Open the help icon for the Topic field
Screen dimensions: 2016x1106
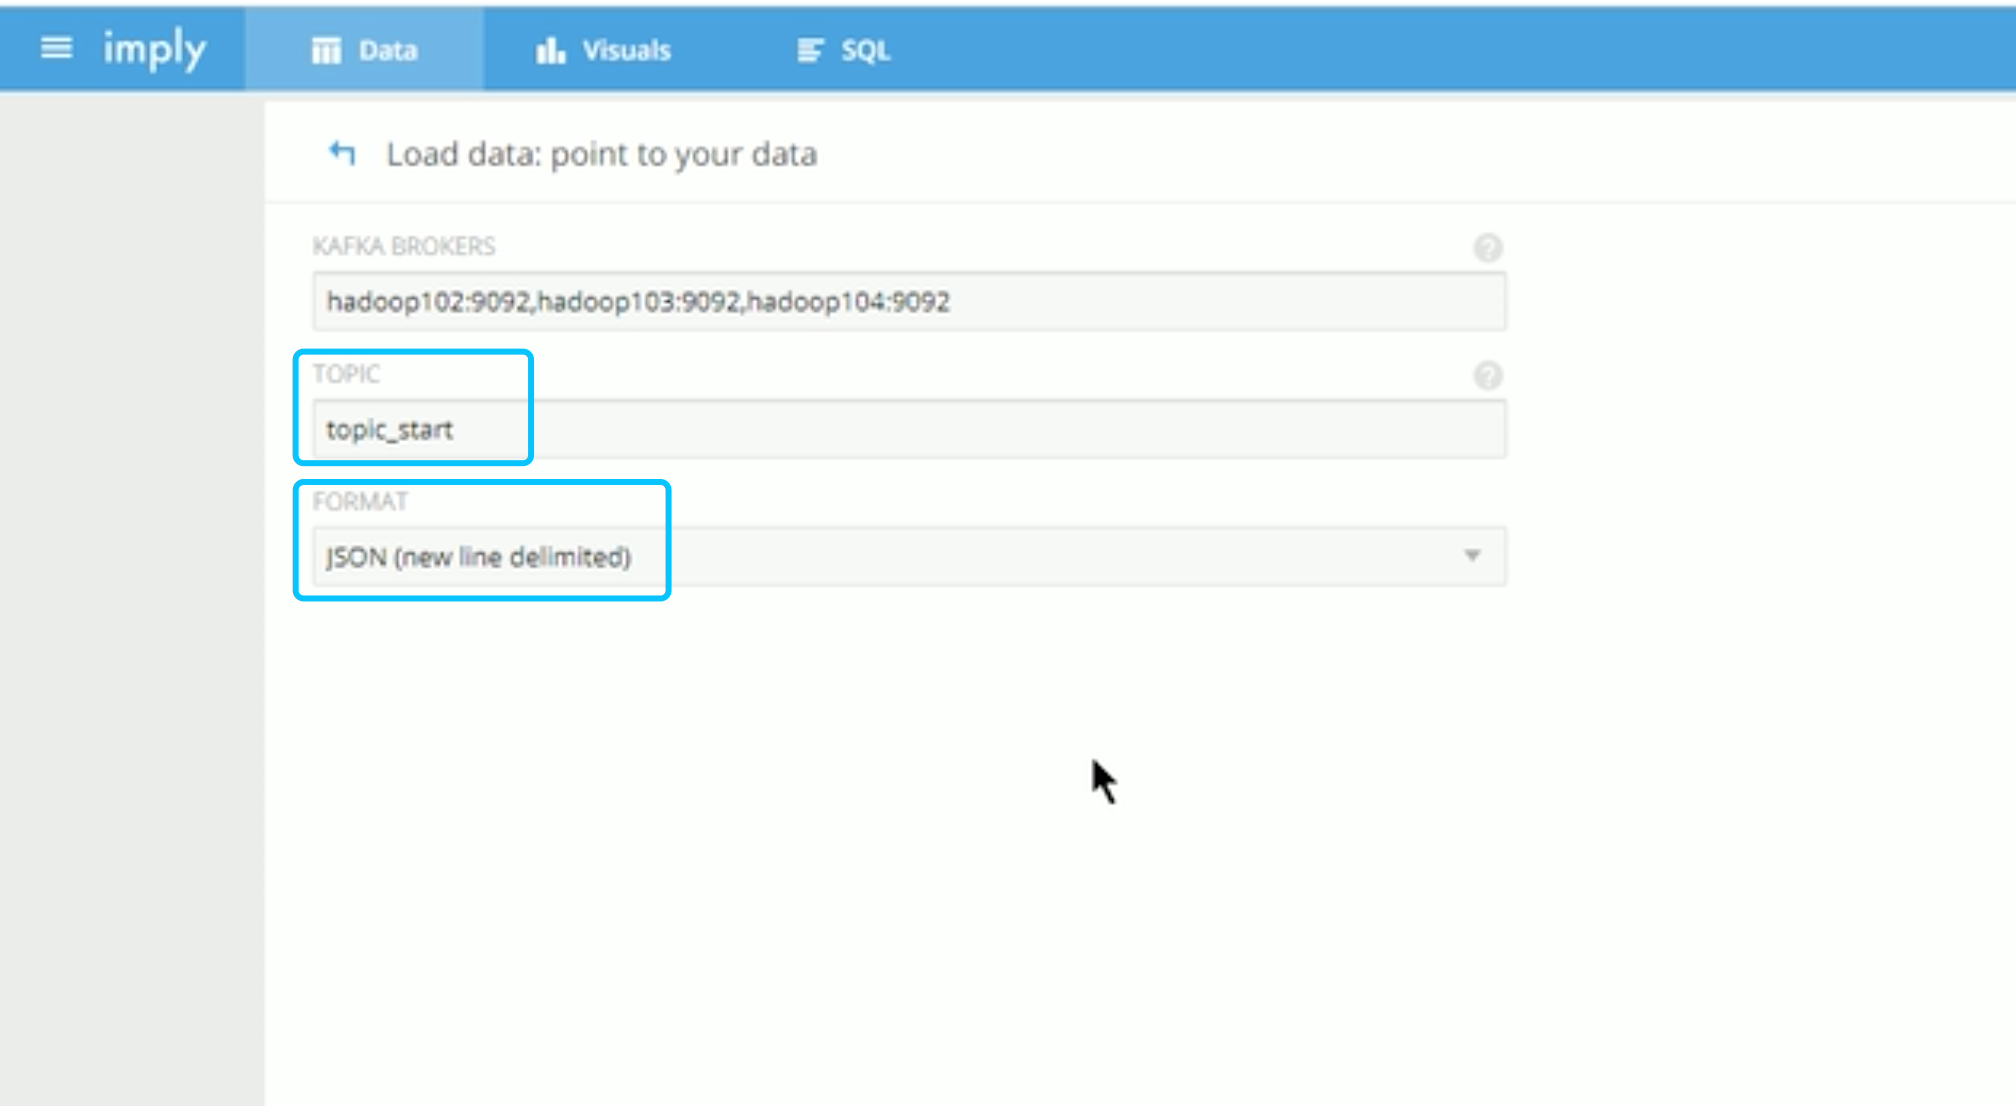(x=1487, y=375)
